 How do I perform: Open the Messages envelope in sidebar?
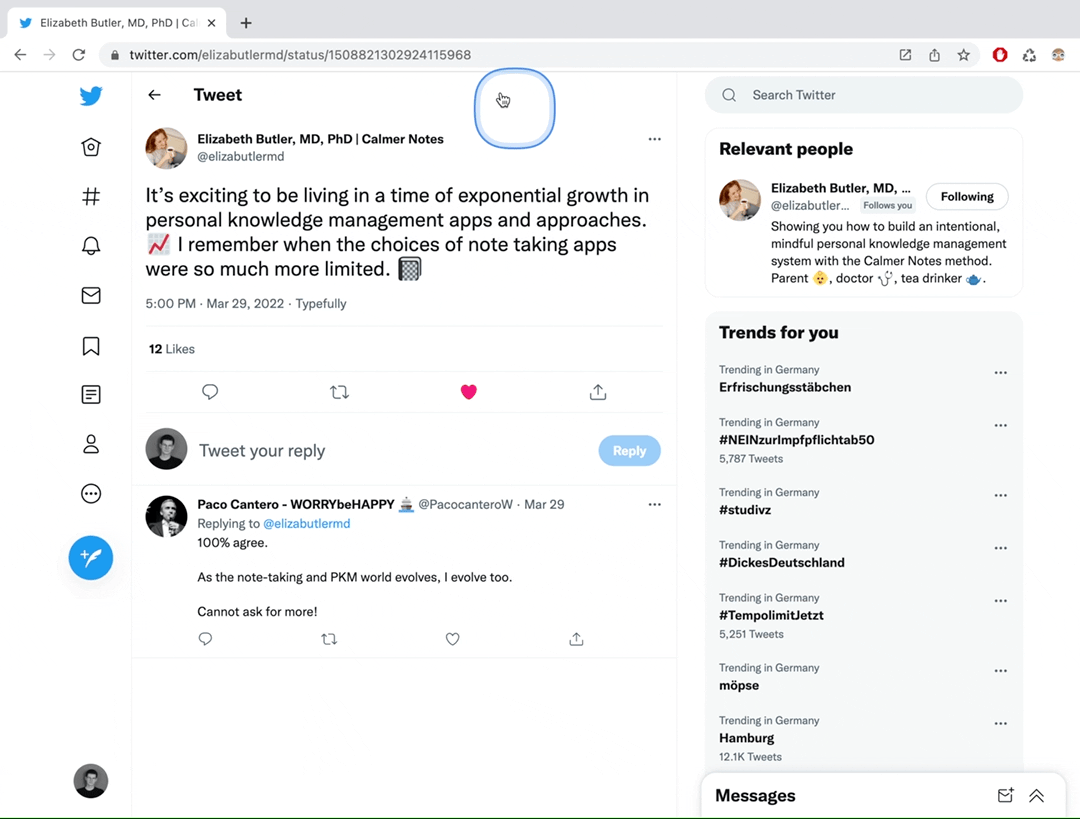point(91,295)
